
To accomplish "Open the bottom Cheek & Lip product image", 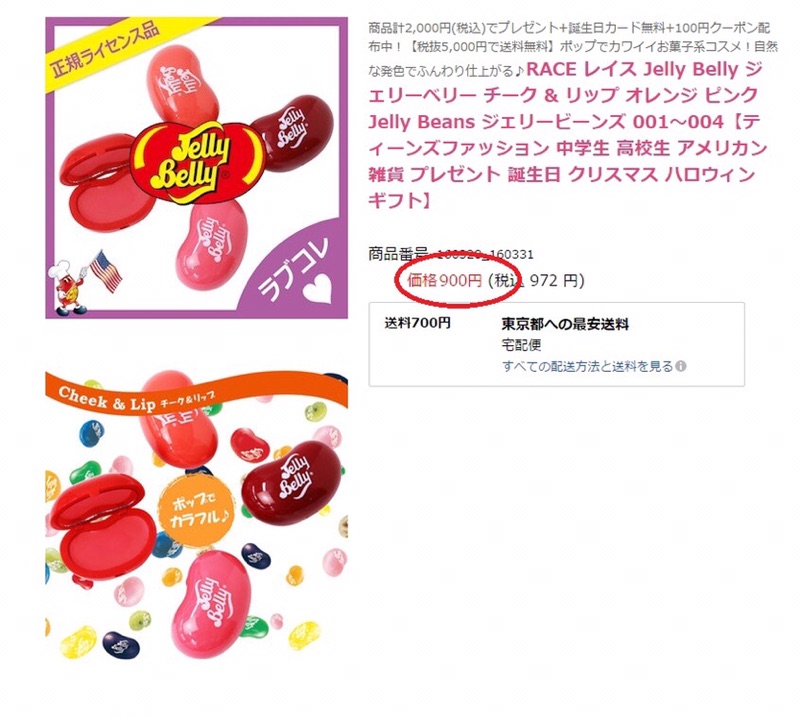I will (x=196, y=515).
